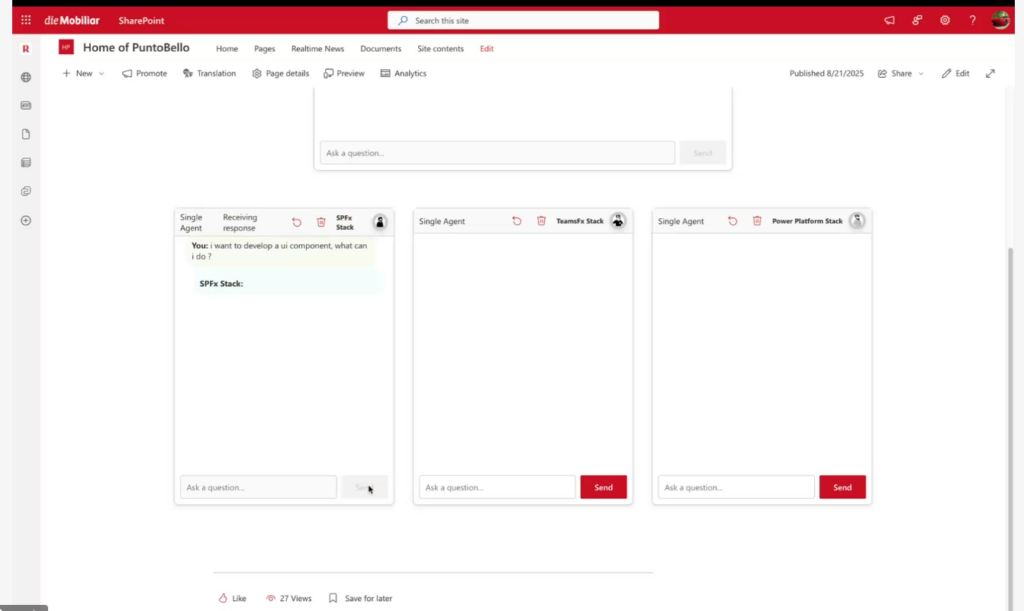This screenshot has height=611, width=1024.
Task: Expand the New dropdown chevron
Action: (x=101, y=74)
